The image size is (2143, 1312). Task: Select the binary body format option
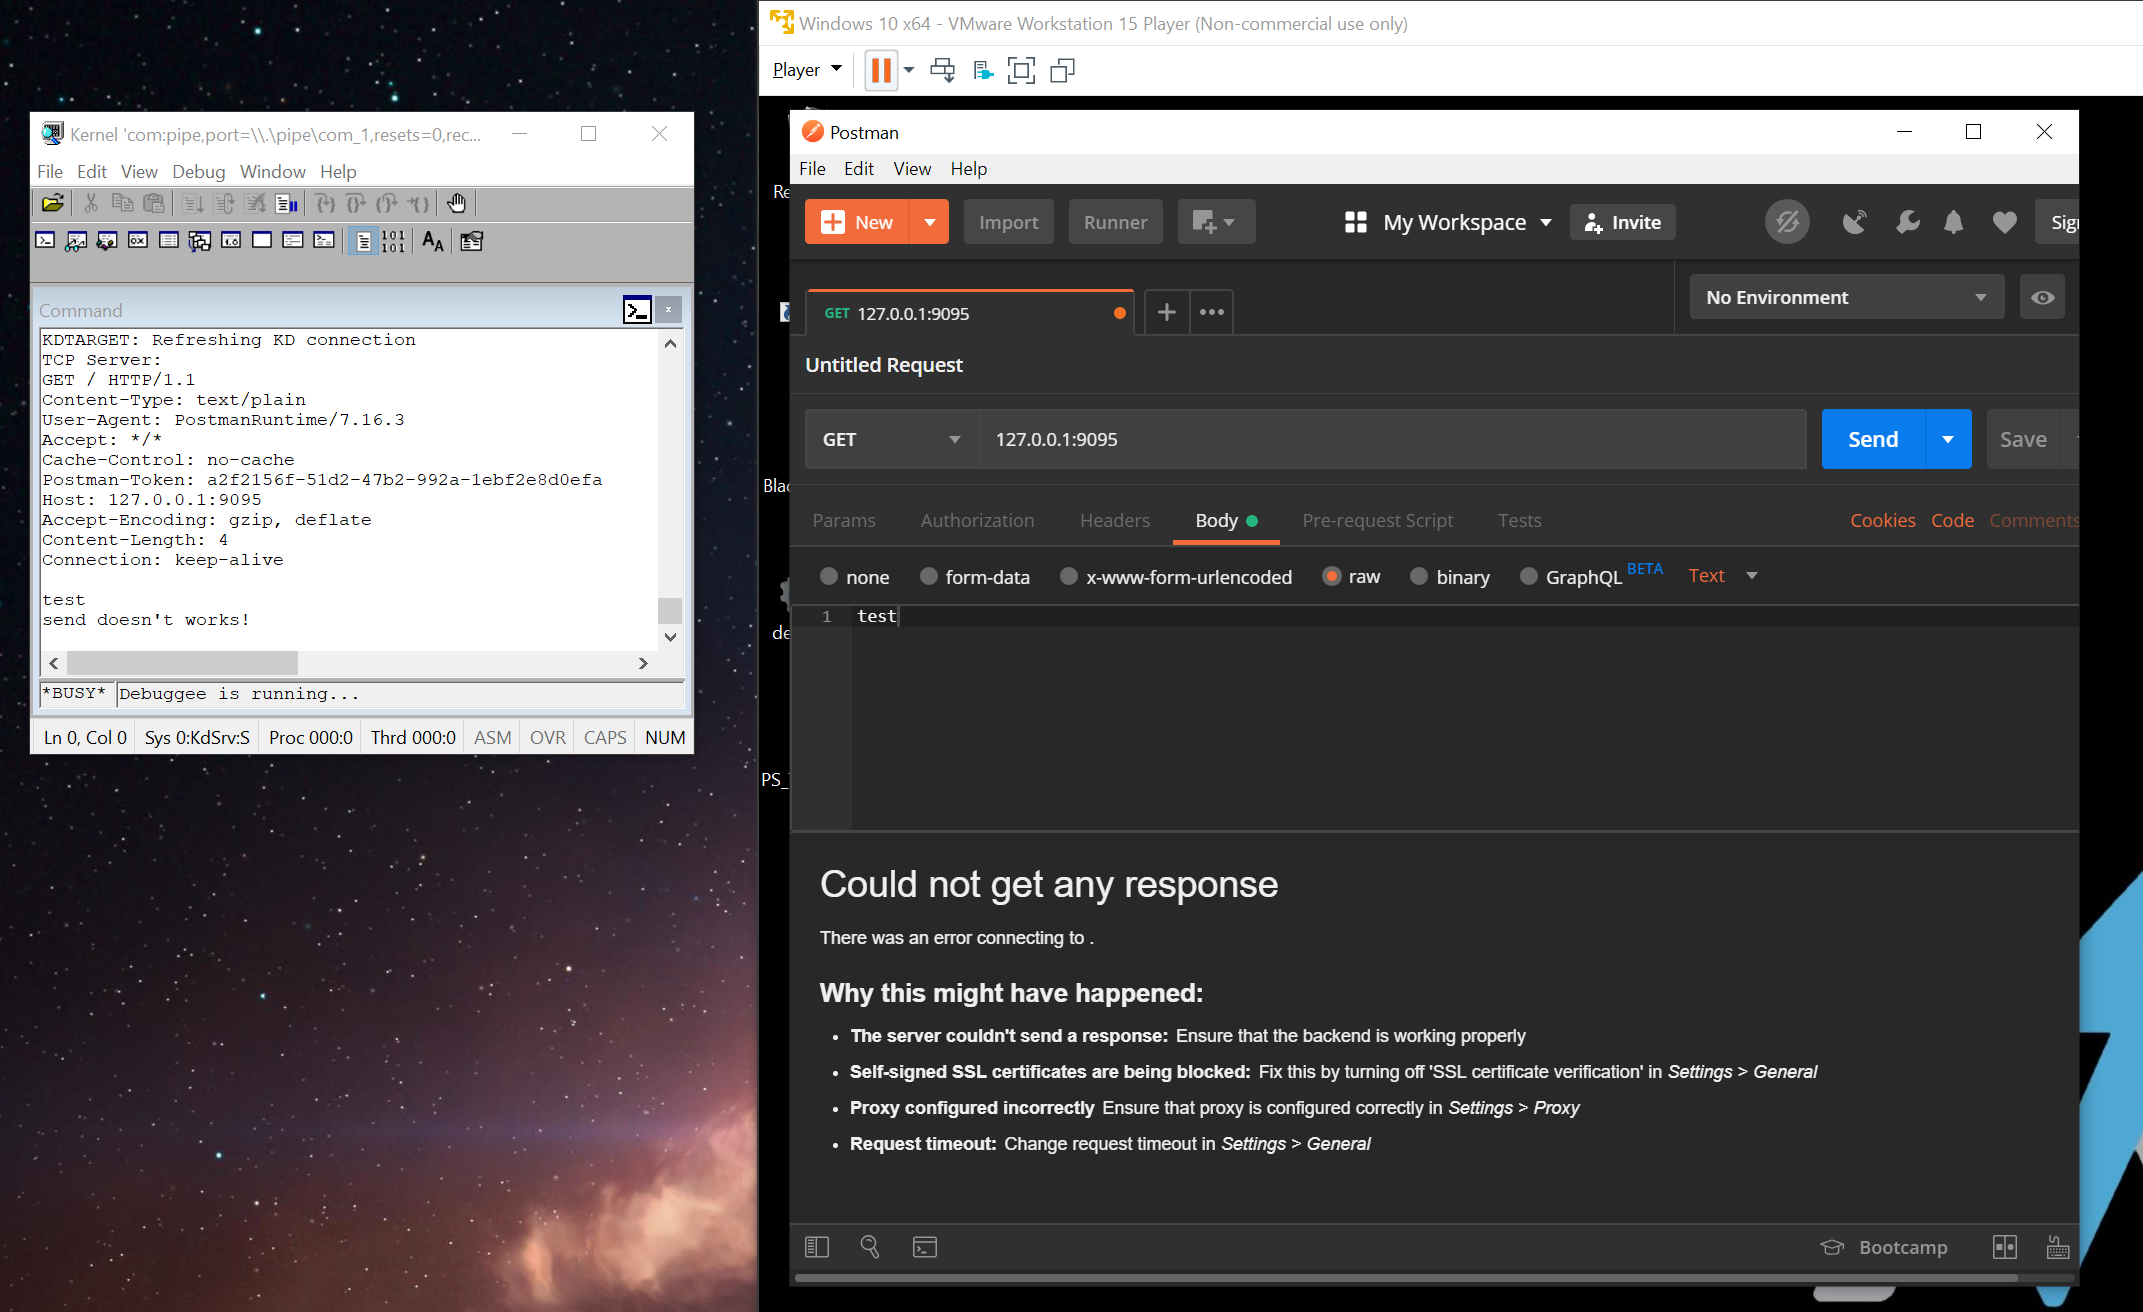click(x=1419, y=576)
